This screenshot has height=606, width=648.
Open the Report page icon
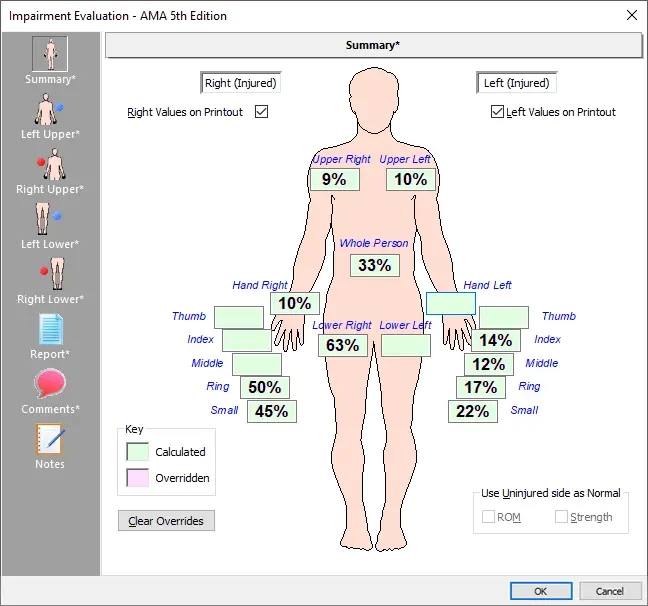[50, 329]
